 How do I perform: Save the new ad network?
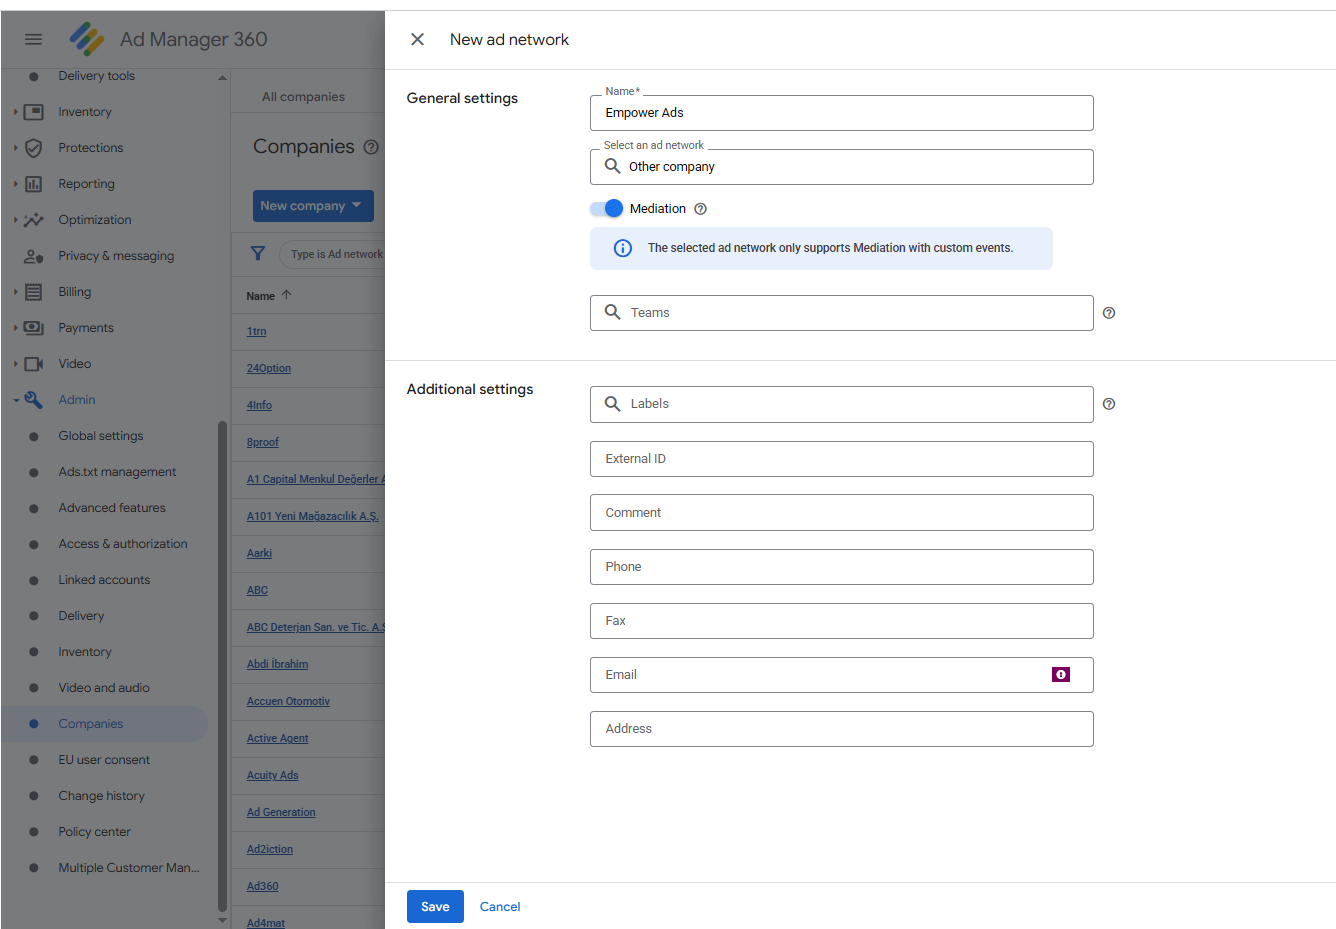pos(435,906)
